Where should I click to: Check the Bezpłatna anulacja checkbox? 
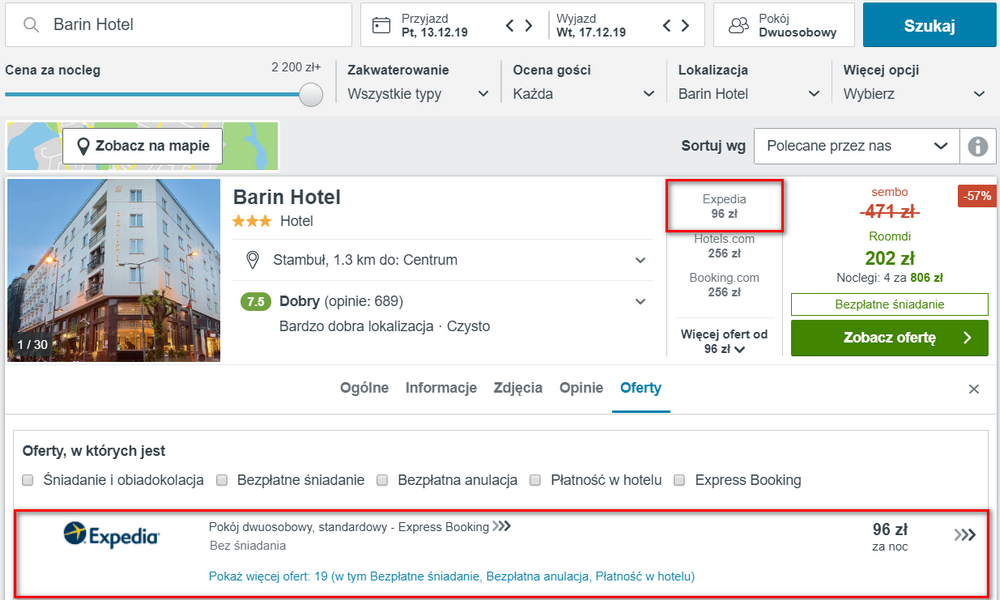coord(382,480)
